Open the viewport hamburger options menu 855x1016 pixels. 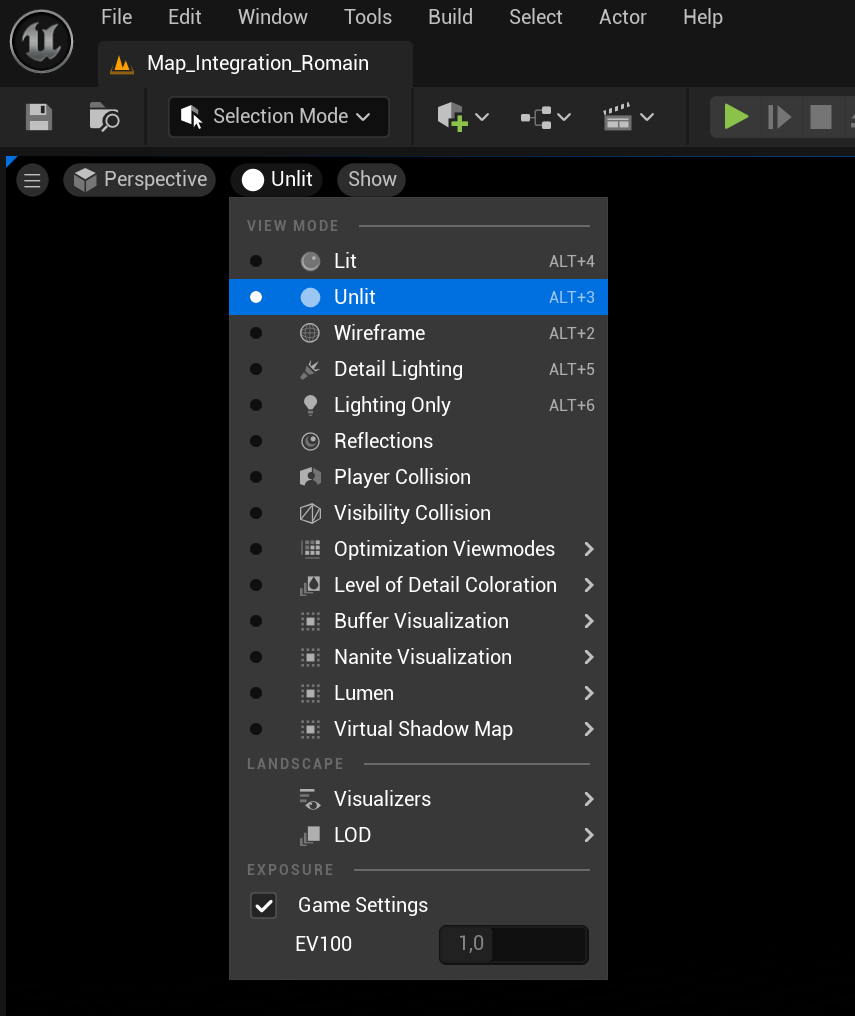32,179
